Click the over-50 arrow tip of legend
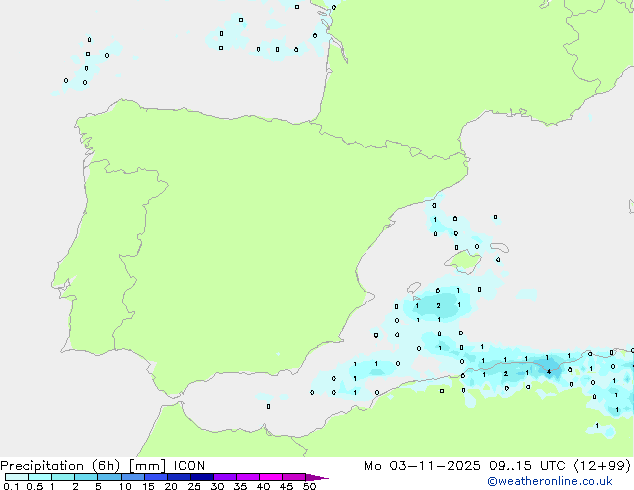 coord(317,477)
